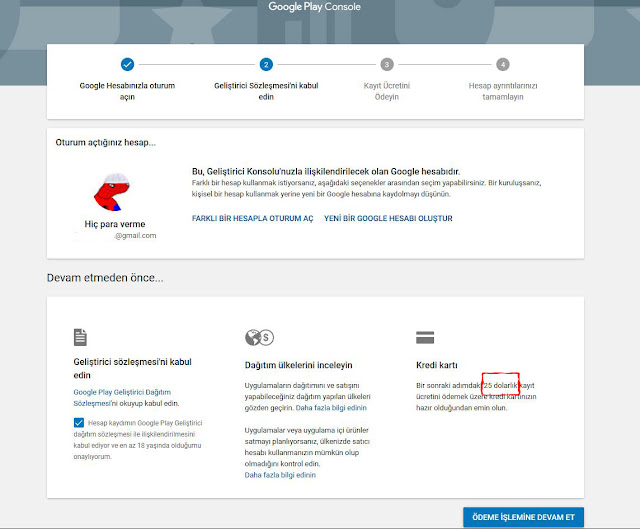Select 'Hesap ayrıntılarınızı tamamlayın' step label
The image size is (640, 529).
503,91
